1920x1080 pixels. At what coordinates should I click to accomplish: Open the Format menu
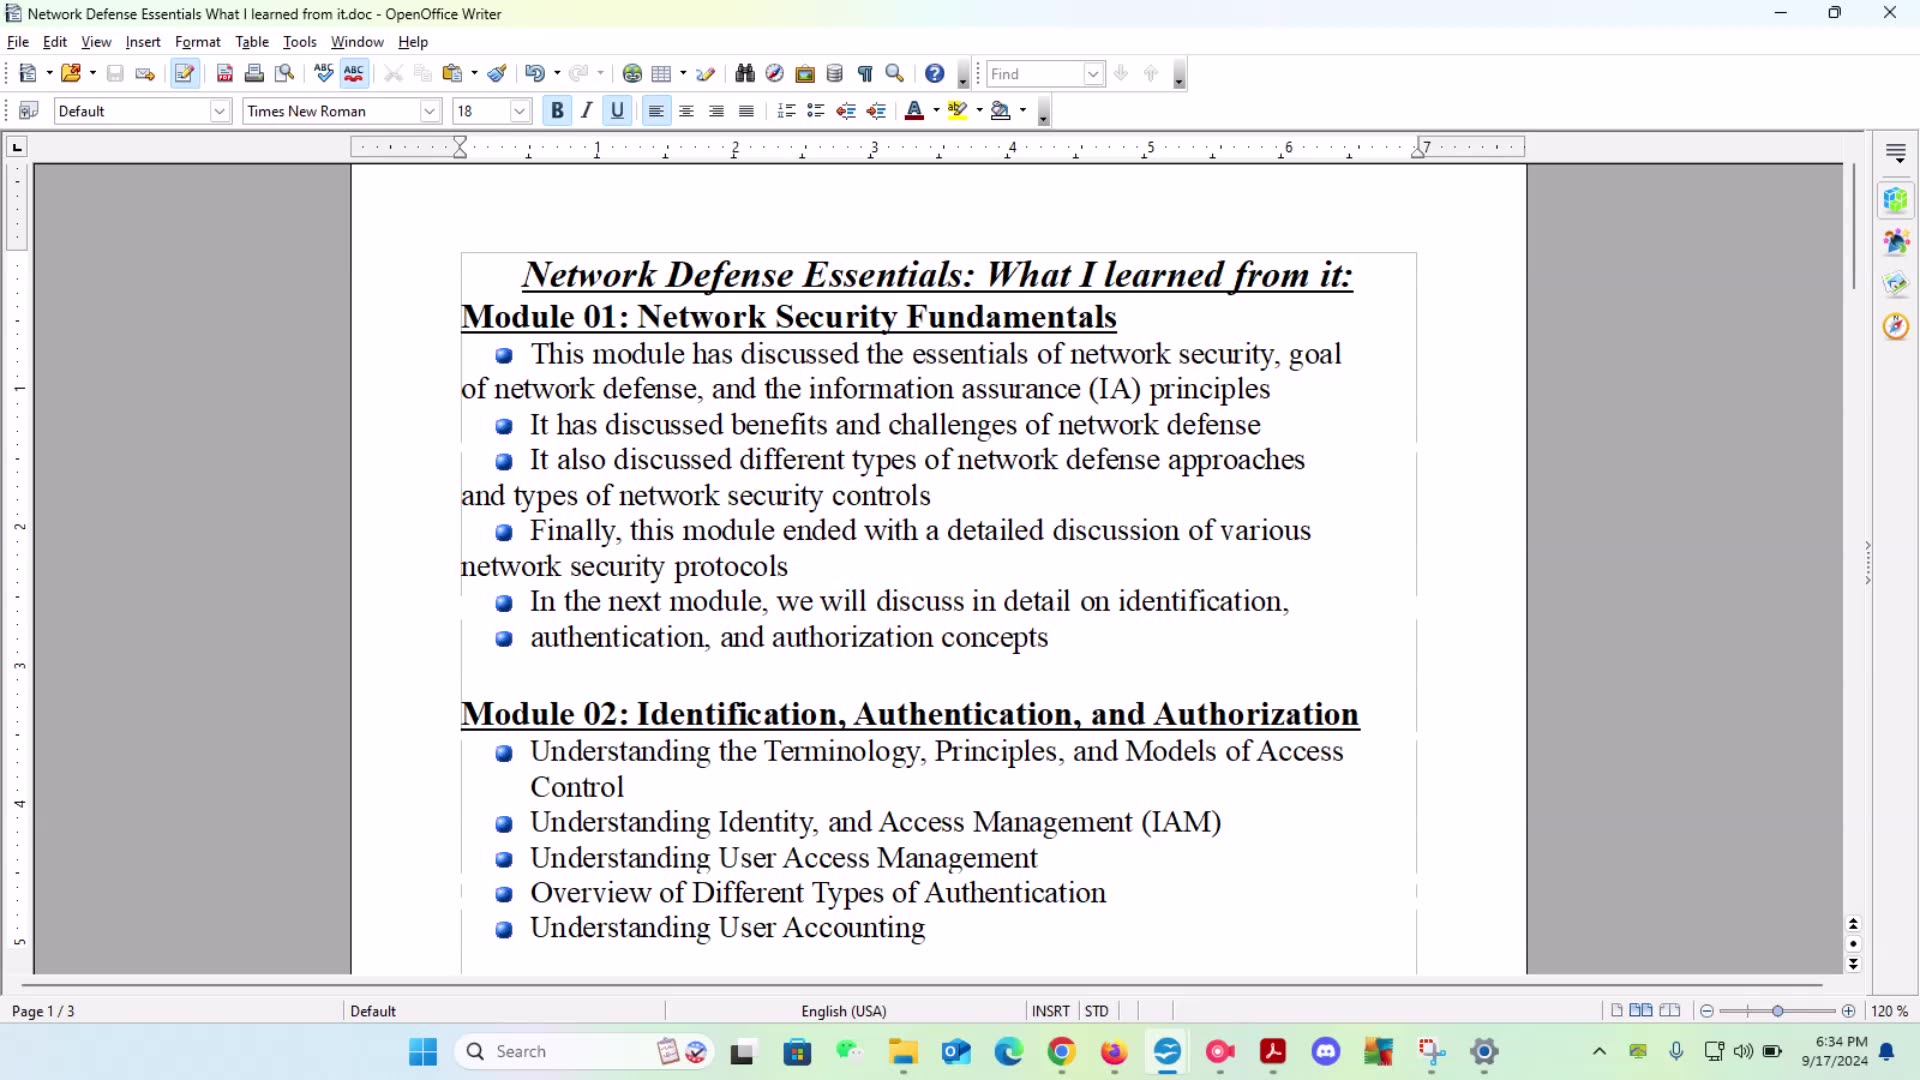click(x=198, y=41)
